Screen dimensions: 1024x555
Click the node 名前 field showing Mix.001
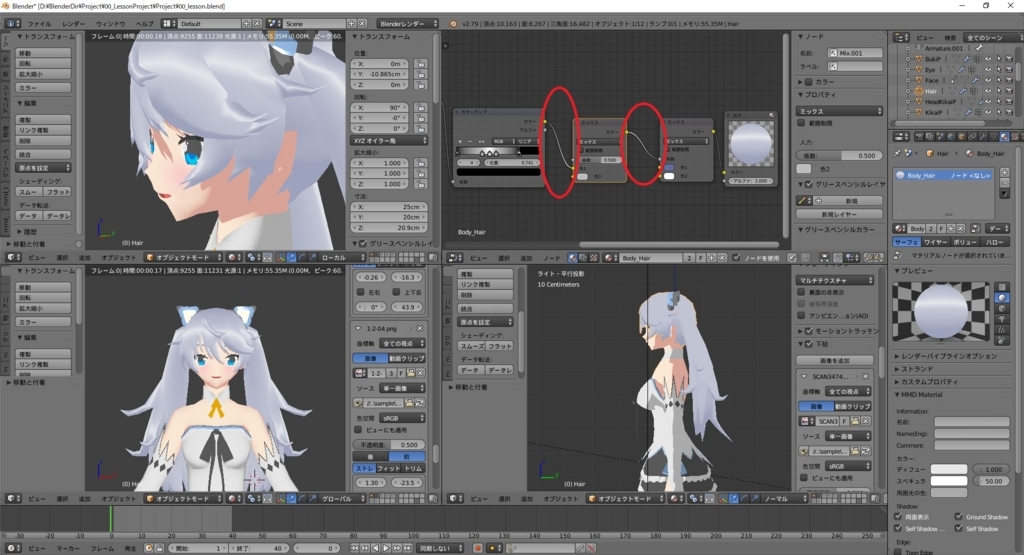pos(856,53)
